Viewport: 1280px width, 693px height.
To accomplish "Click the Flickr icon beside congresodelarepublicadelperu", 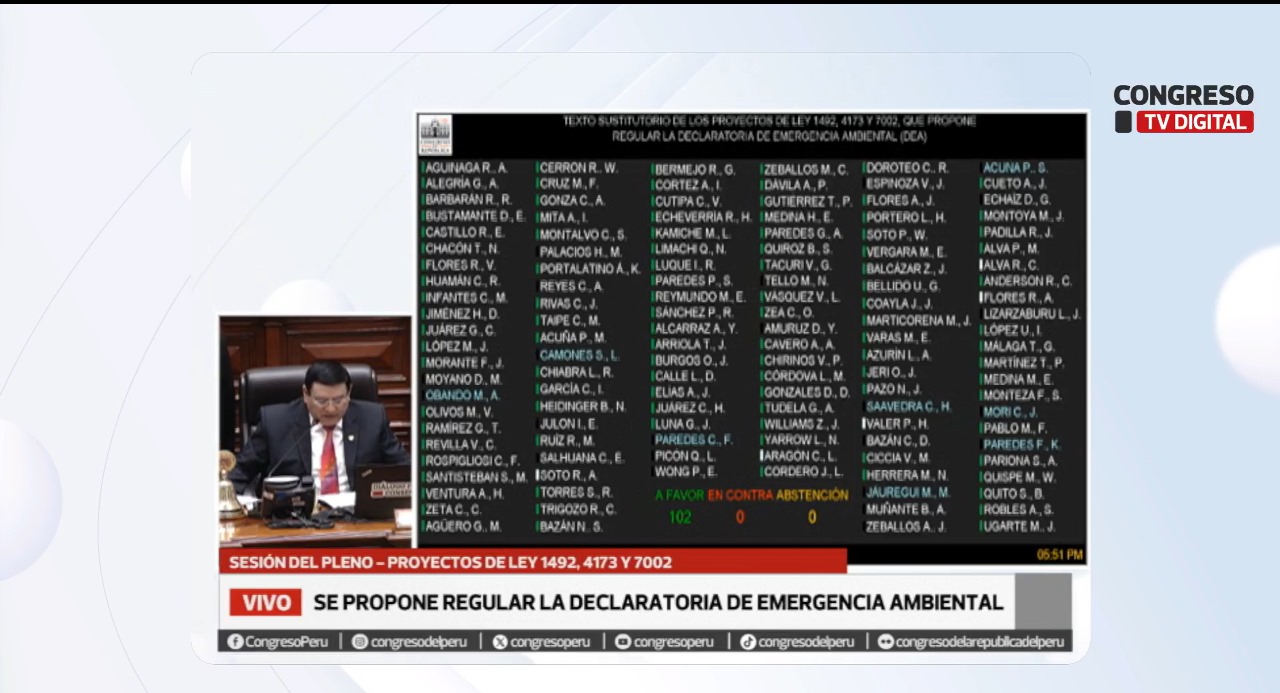I will click(885, 642).
